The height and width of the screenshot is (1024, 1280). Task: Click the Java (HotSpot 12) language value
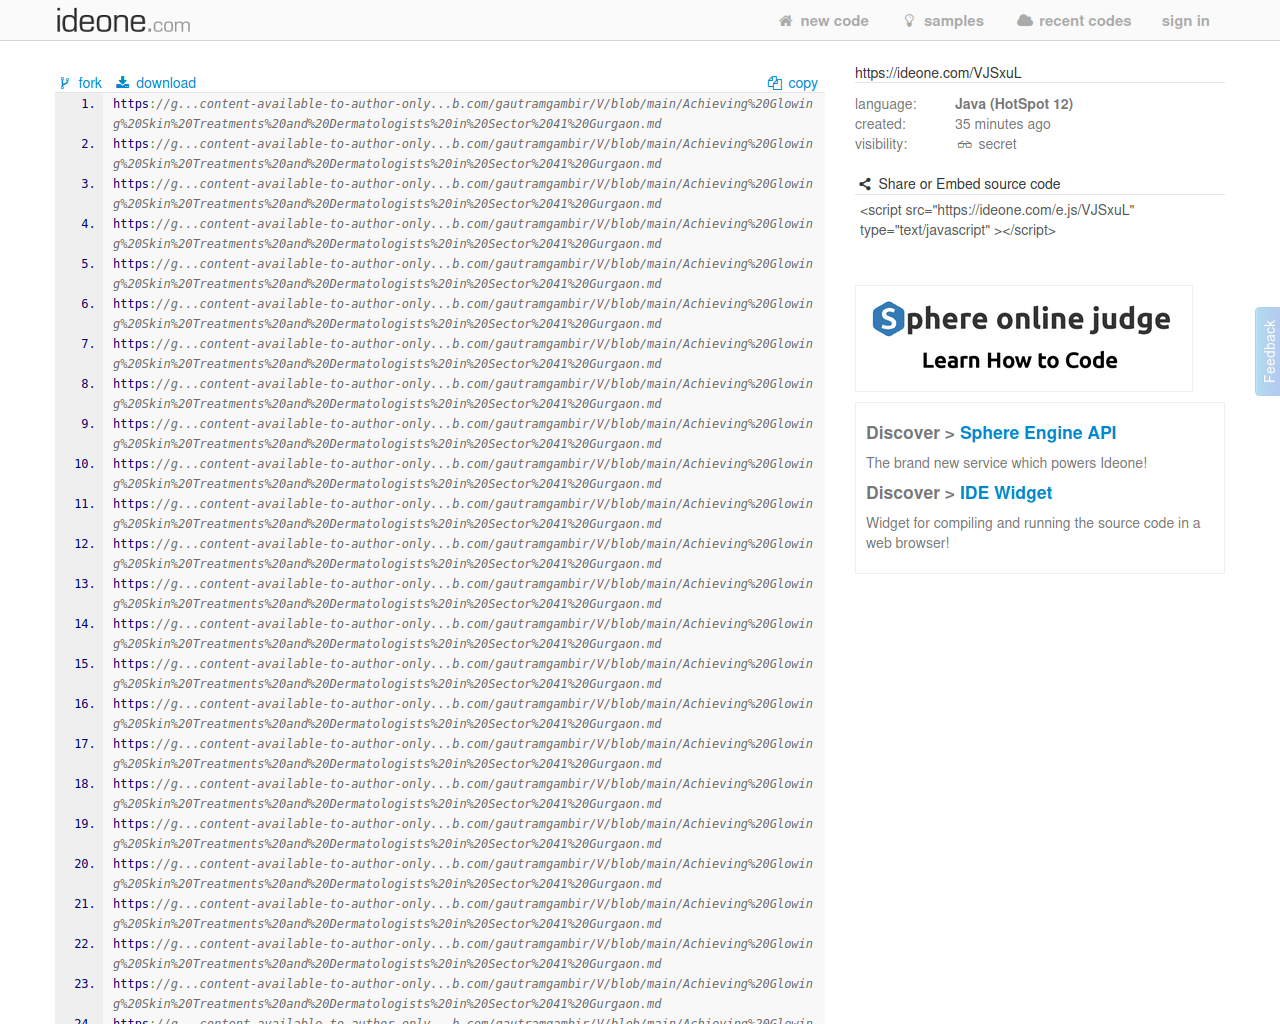pyautogui.click(x=1014, y=104)
